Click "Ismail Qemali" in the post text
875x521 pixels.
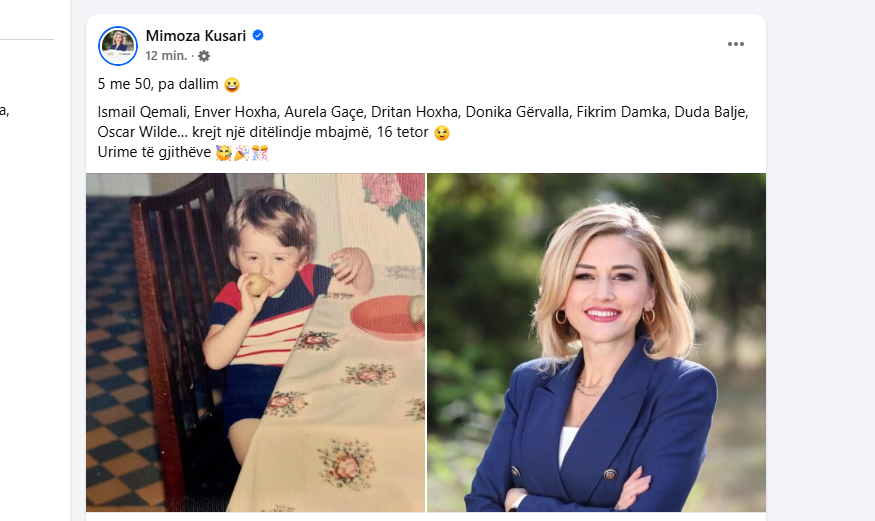click(x=142, y=112)
